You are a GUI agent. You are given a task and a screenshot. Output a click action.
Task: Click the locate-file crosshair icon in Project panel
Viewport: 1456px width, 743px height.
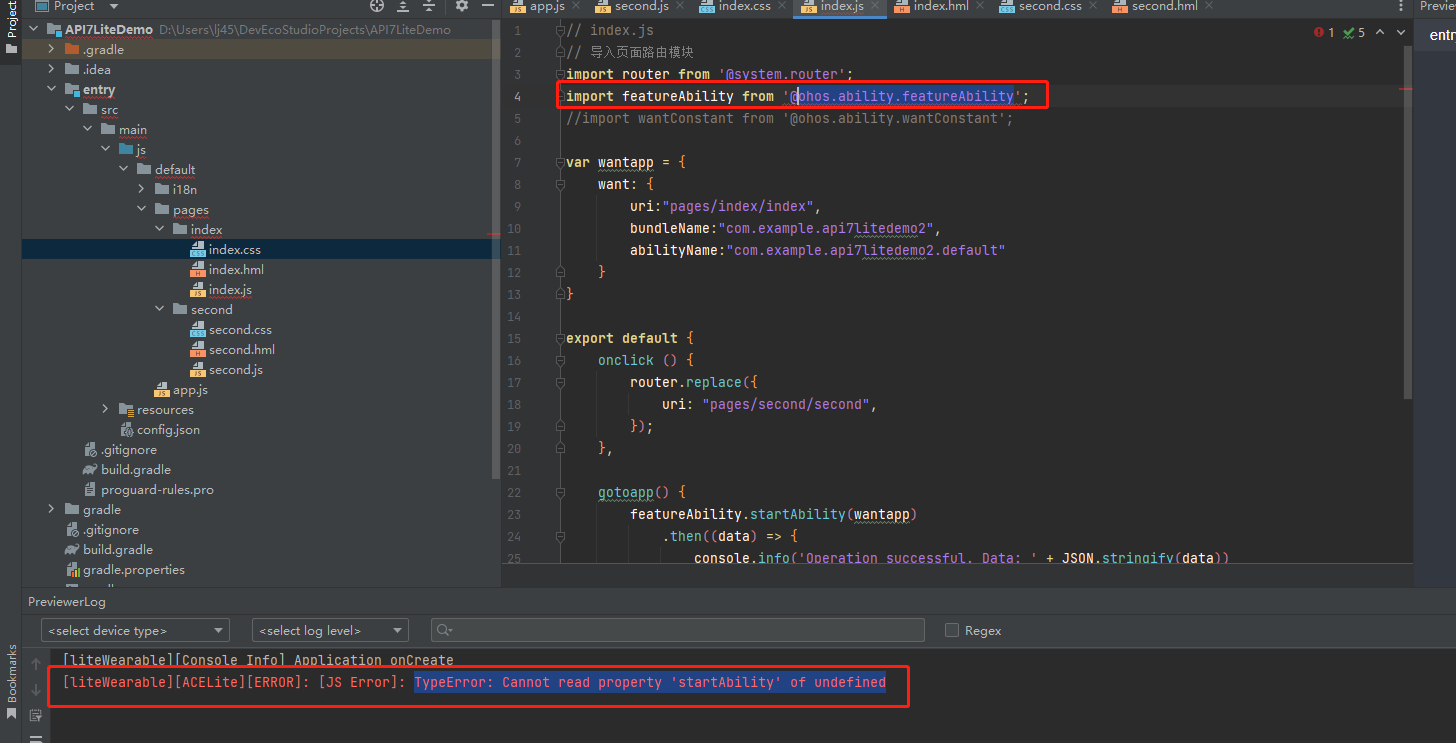[x=377, y=6]
